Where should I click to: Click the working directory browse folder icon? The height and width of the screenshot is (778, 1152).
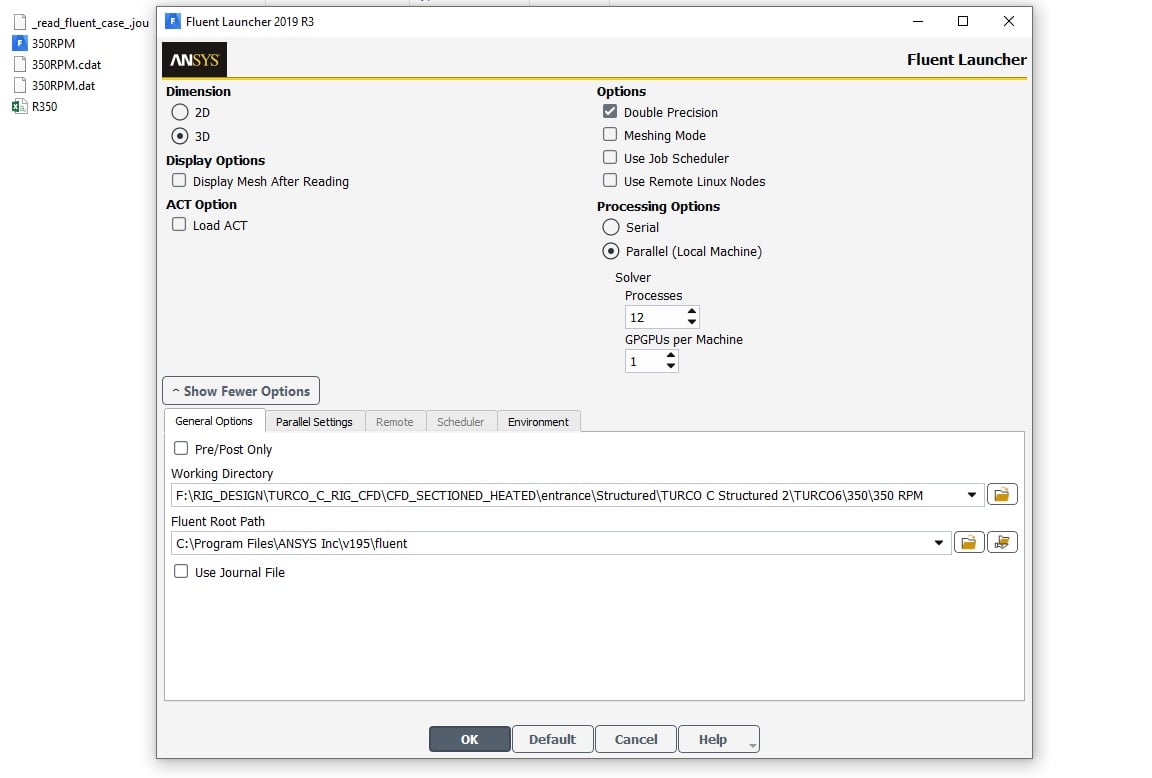(1002, 494)
